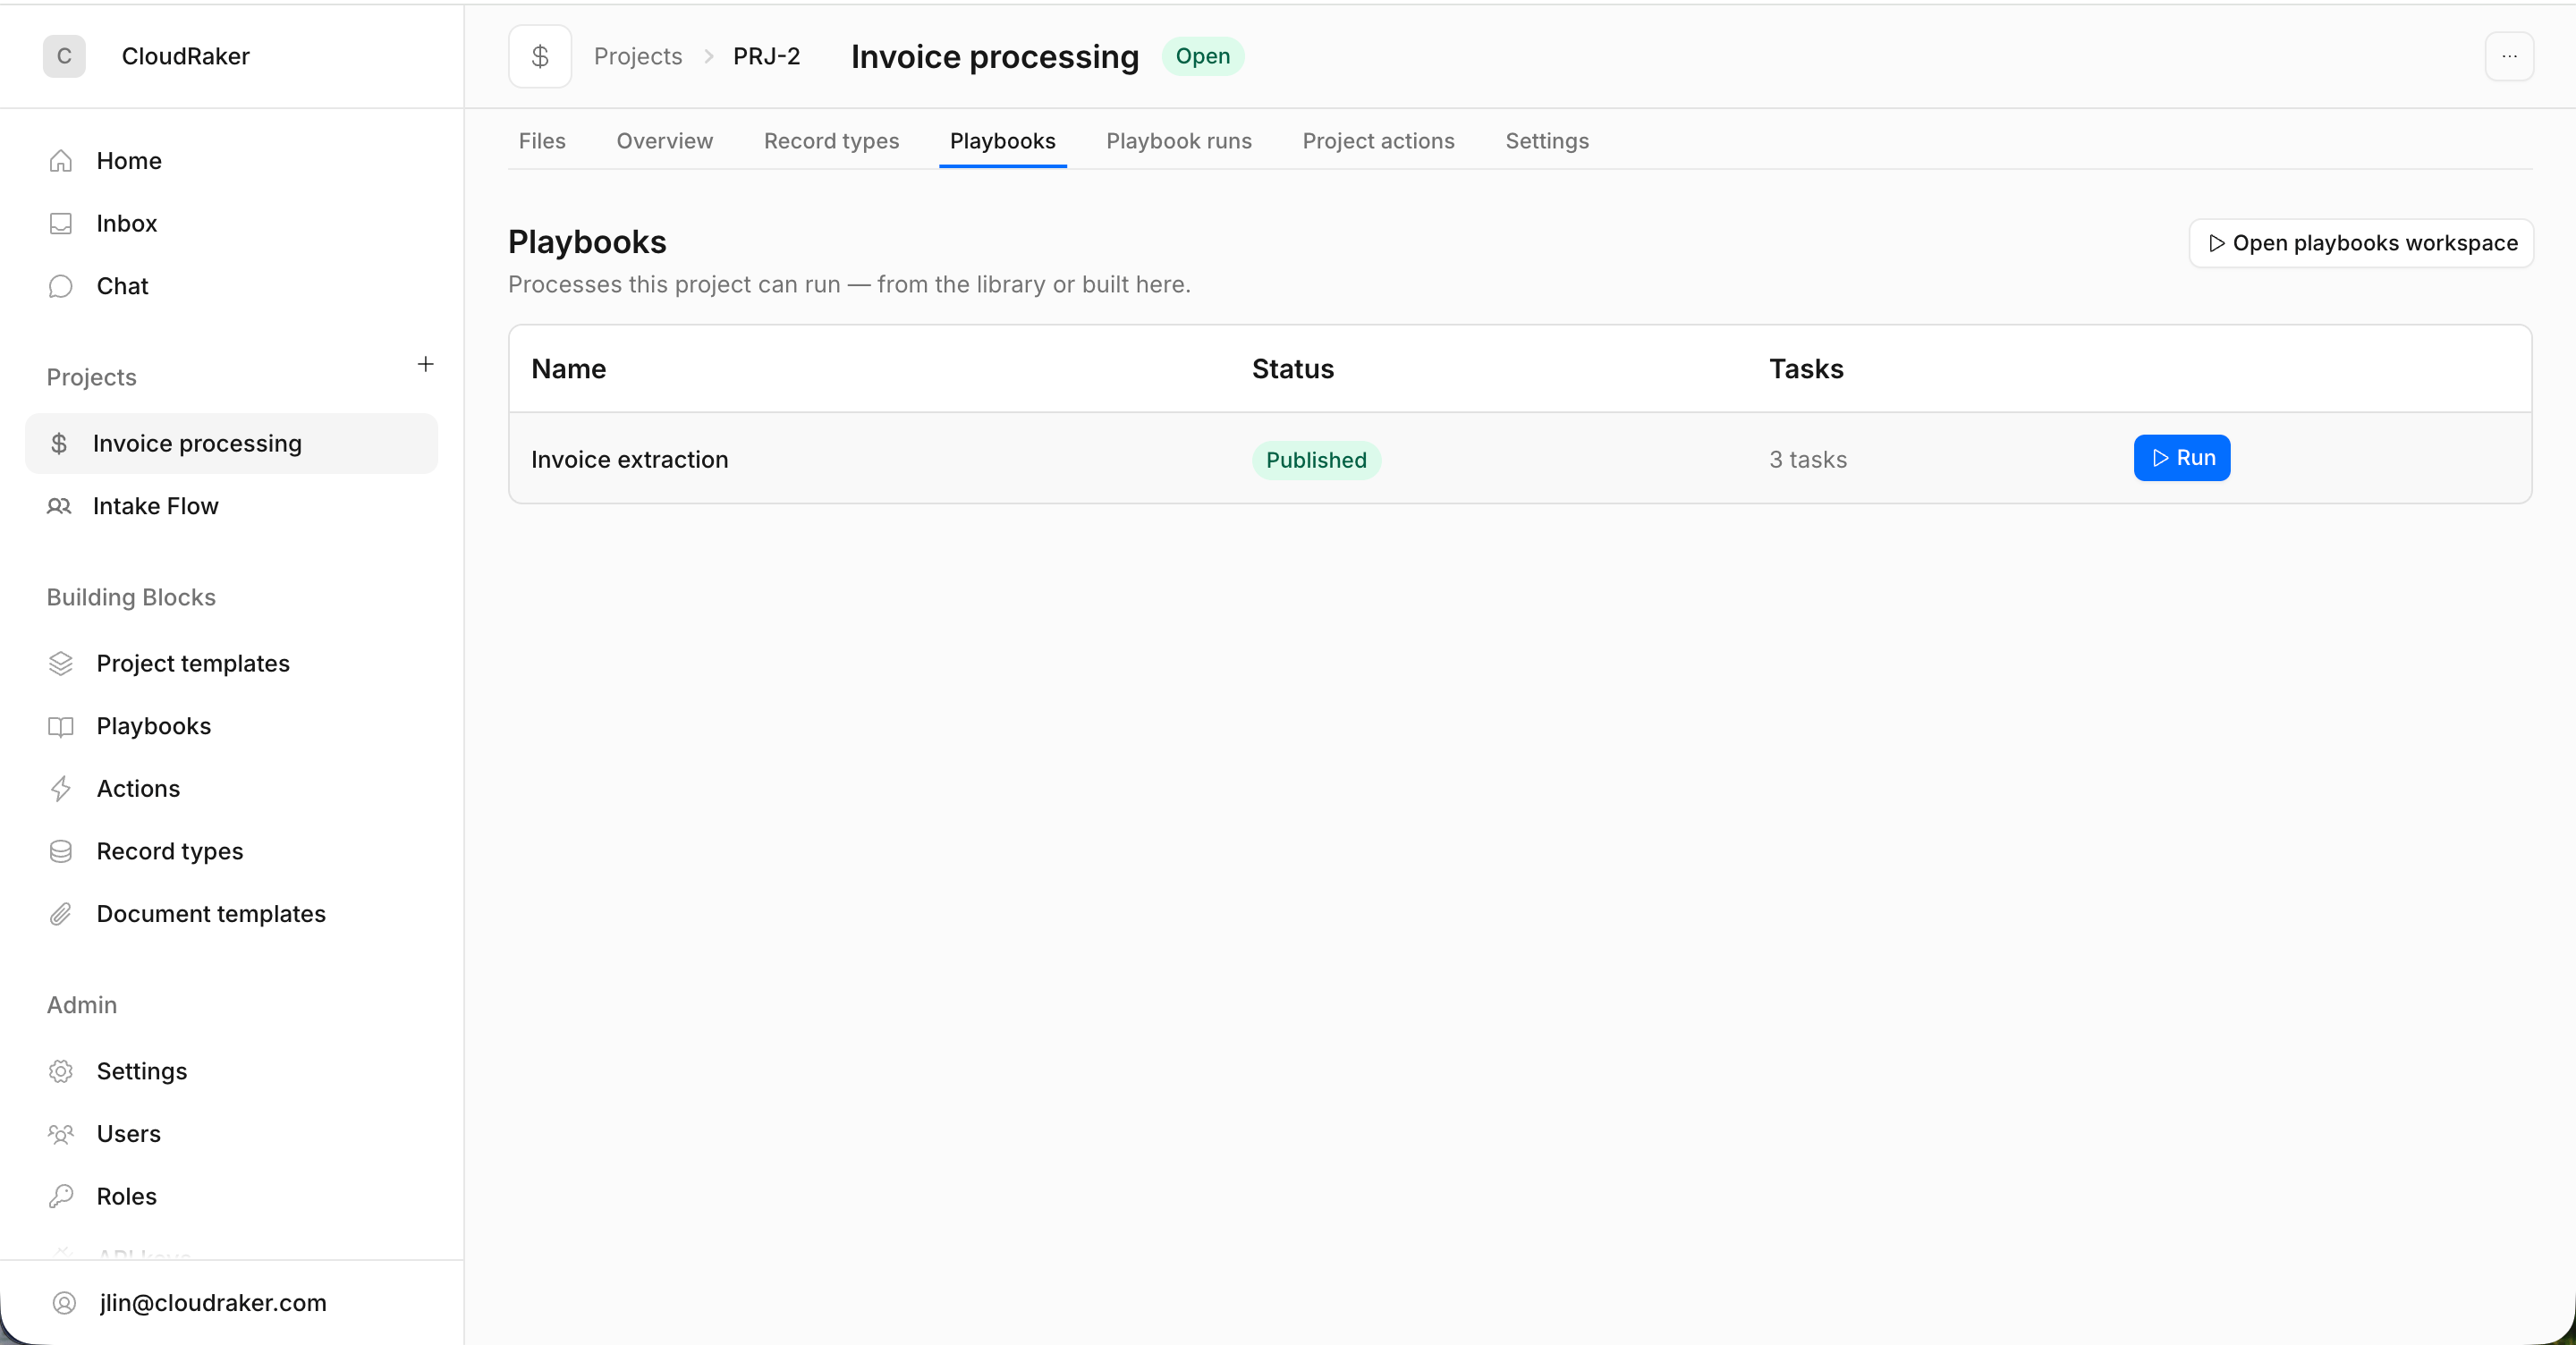Open the CloudRaker workspace switcher
This screenshot has width=2576, height=1345.
(x=146, y=56)
